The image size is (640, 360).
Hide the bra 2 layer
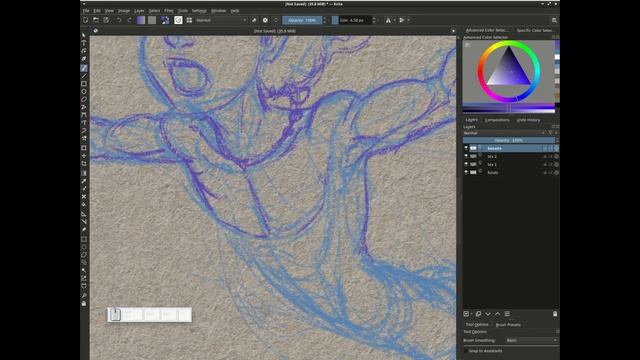[x=466, y=156]
